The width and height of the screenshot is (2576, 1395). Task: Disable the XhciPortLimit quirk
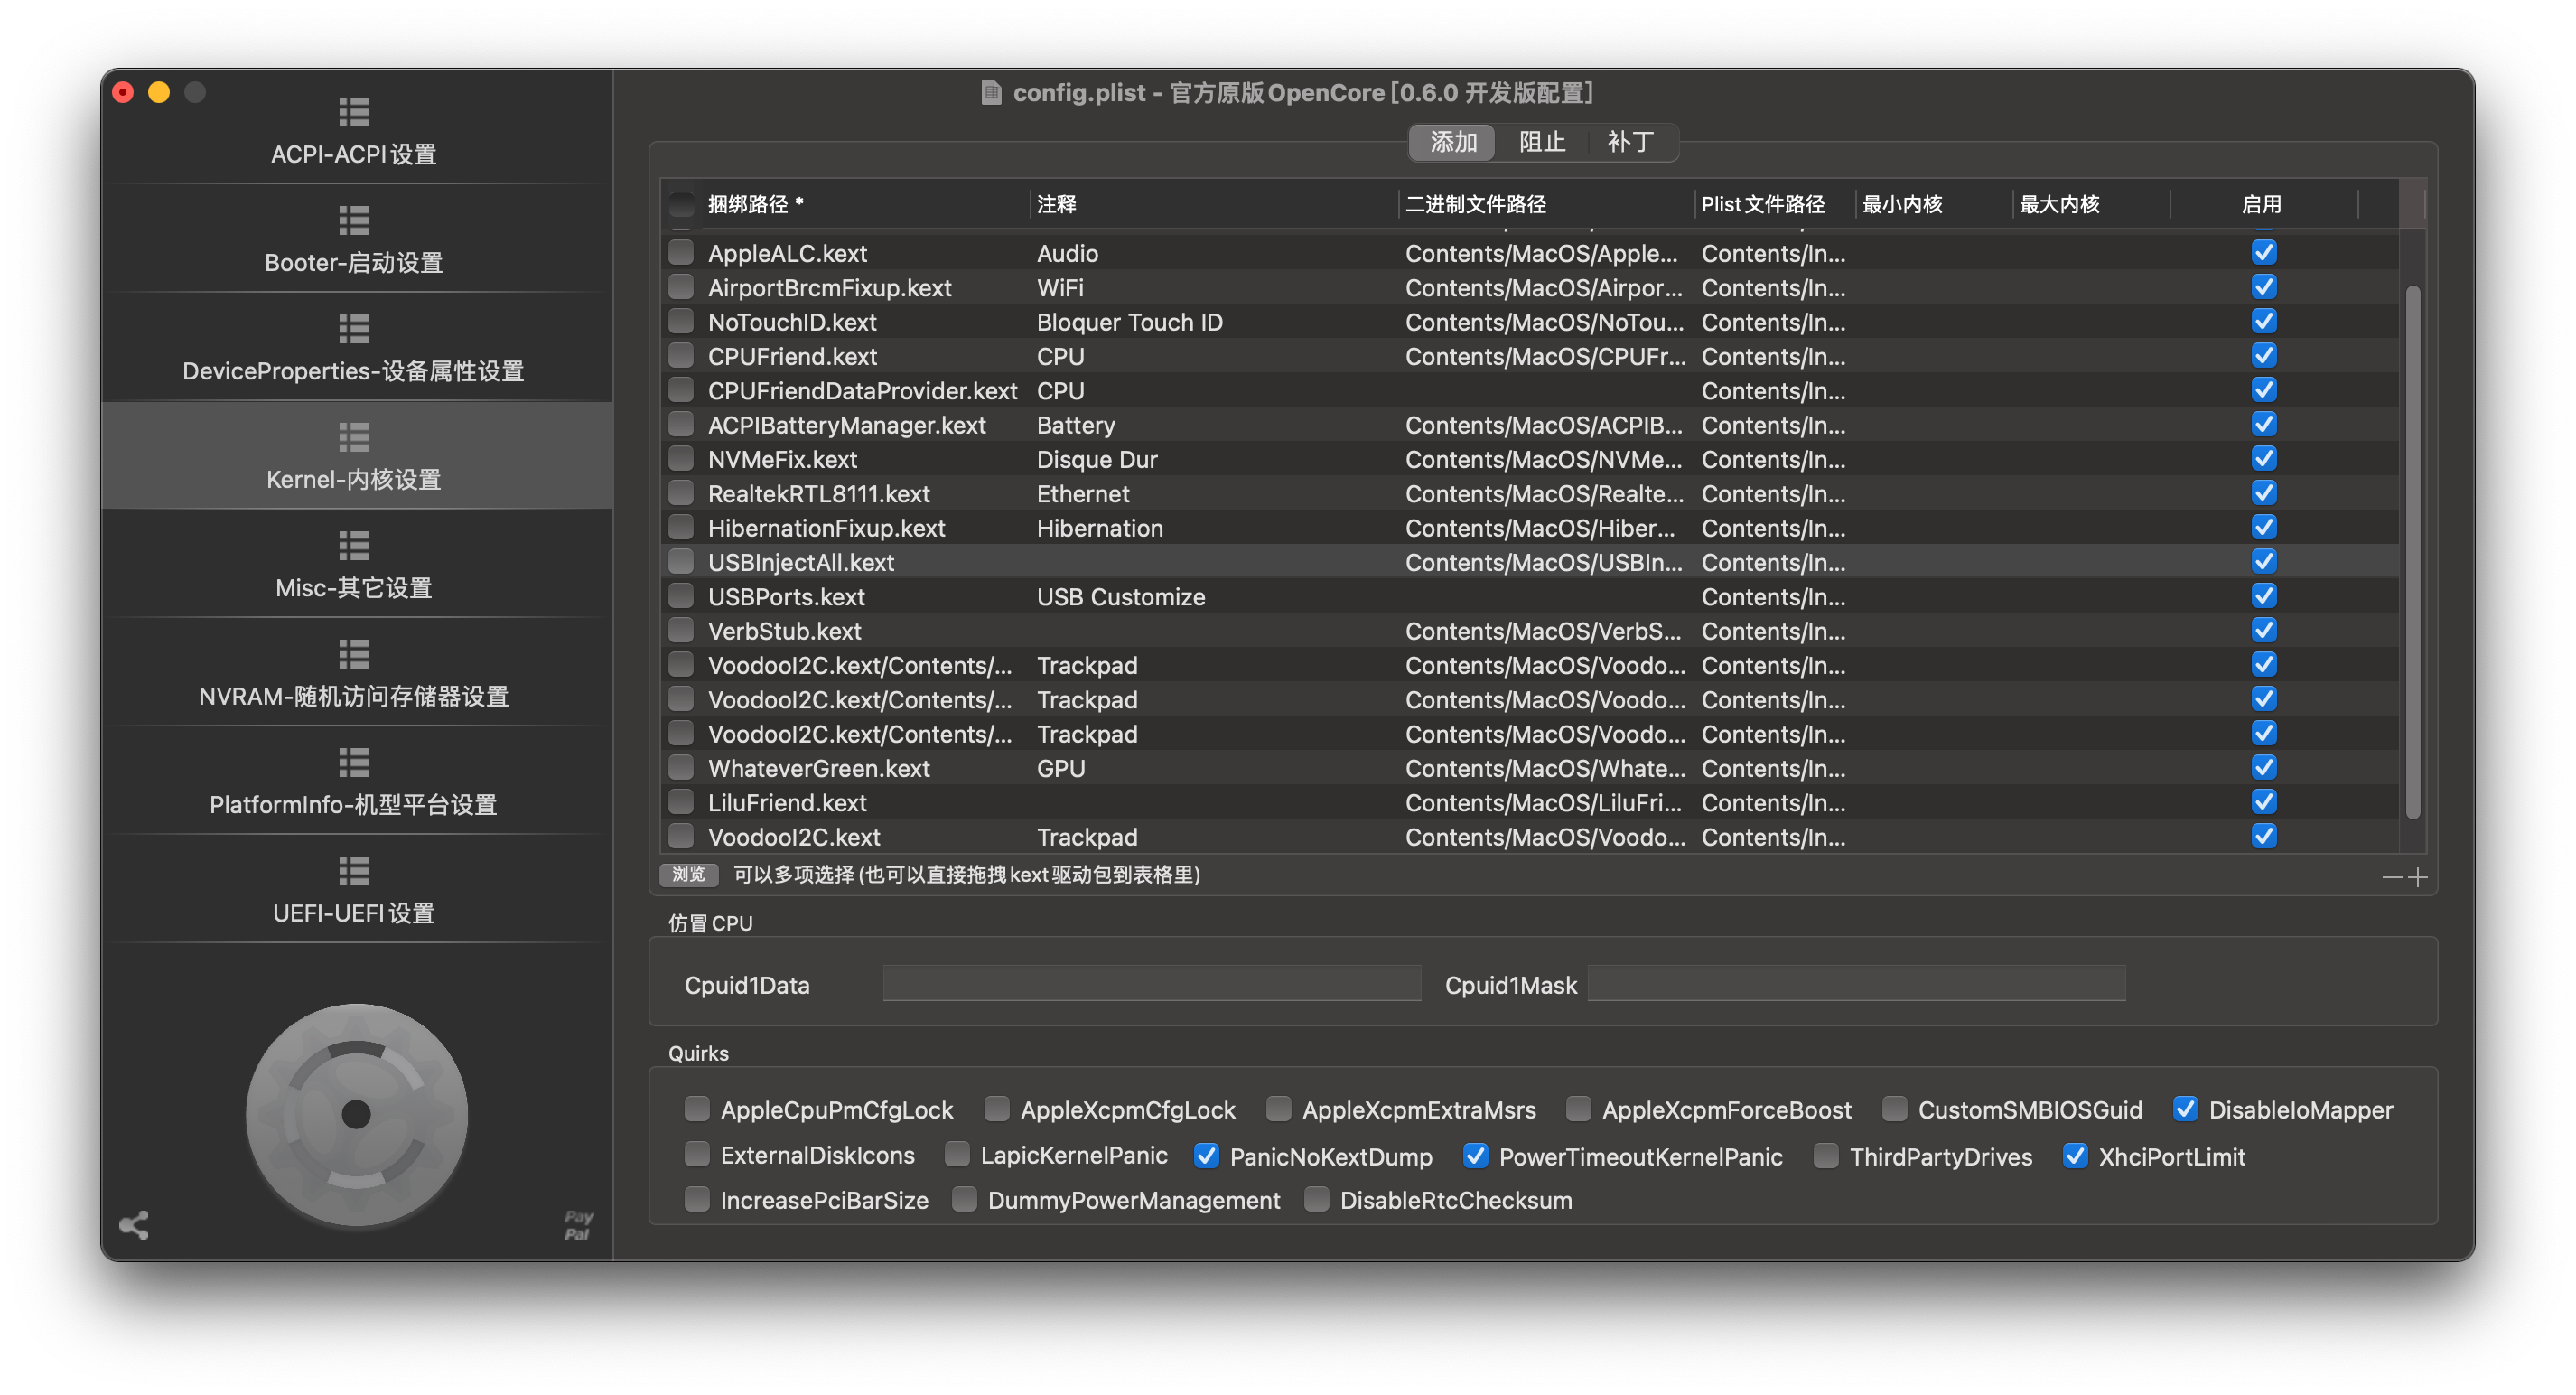pyautogui.click(x=2075, y=1155)
